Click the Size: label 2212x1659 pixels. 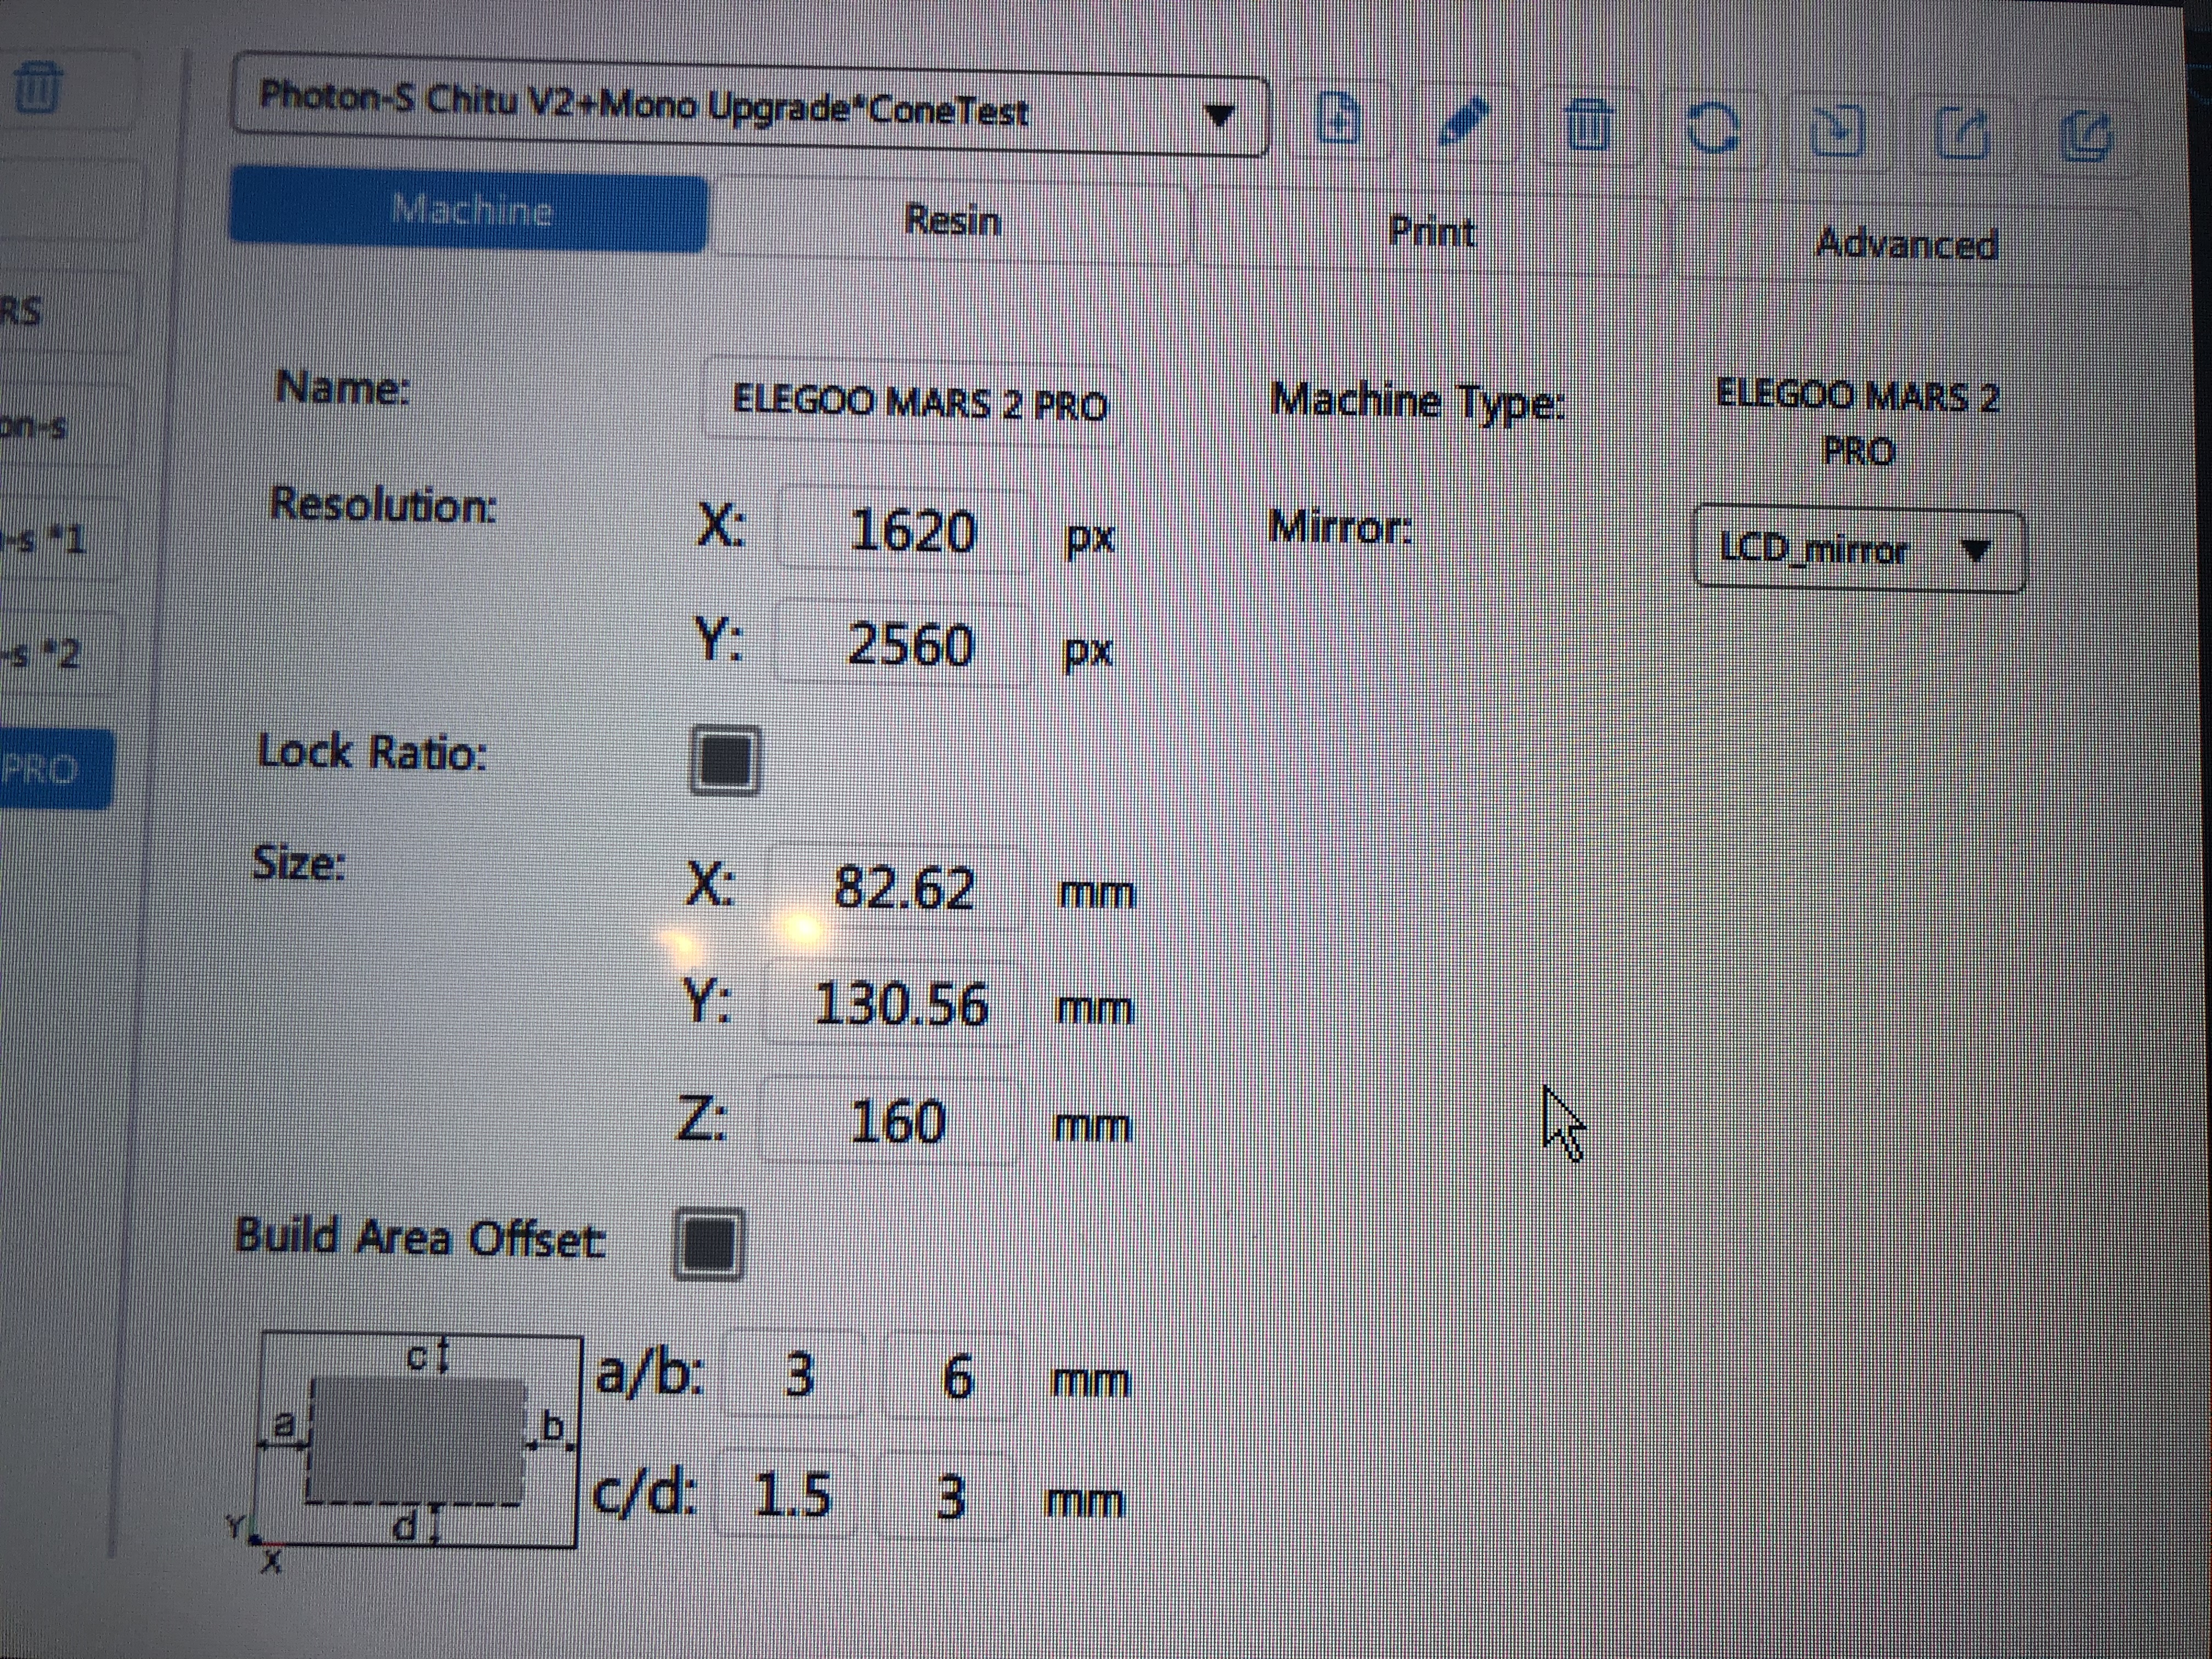(x=299, y=862)
